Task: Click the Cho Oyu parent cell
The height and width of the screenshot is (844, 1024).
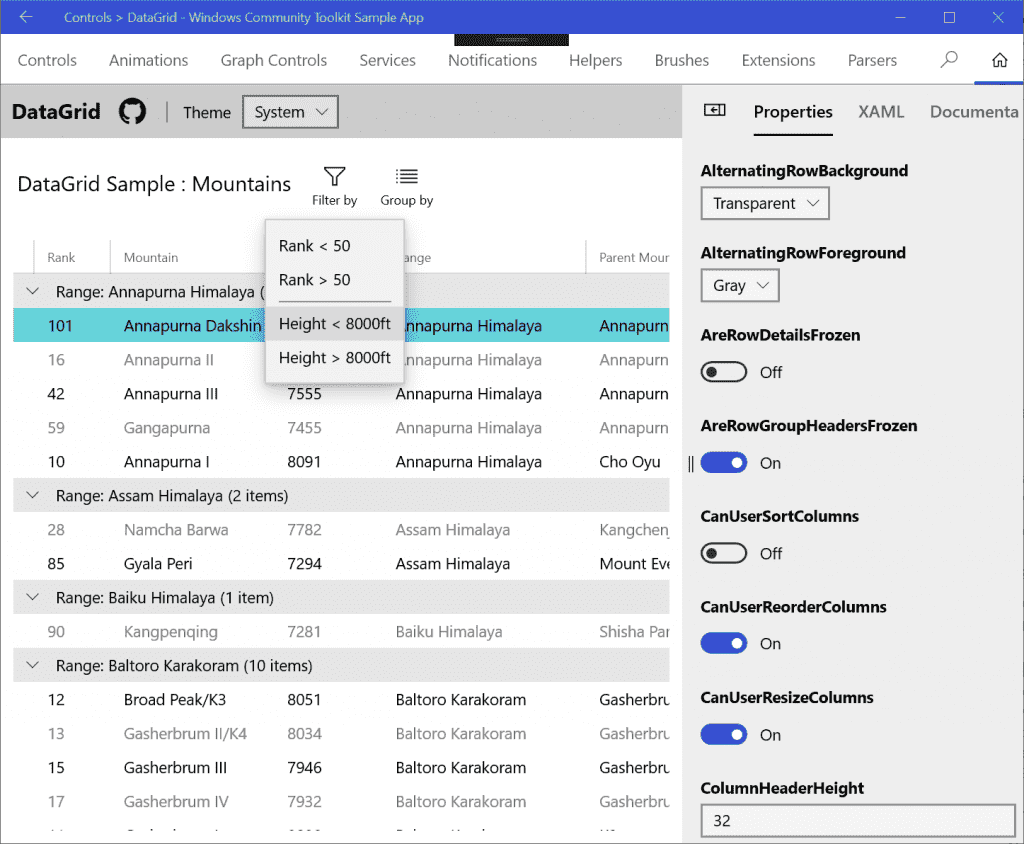Action: coord(630,461)
